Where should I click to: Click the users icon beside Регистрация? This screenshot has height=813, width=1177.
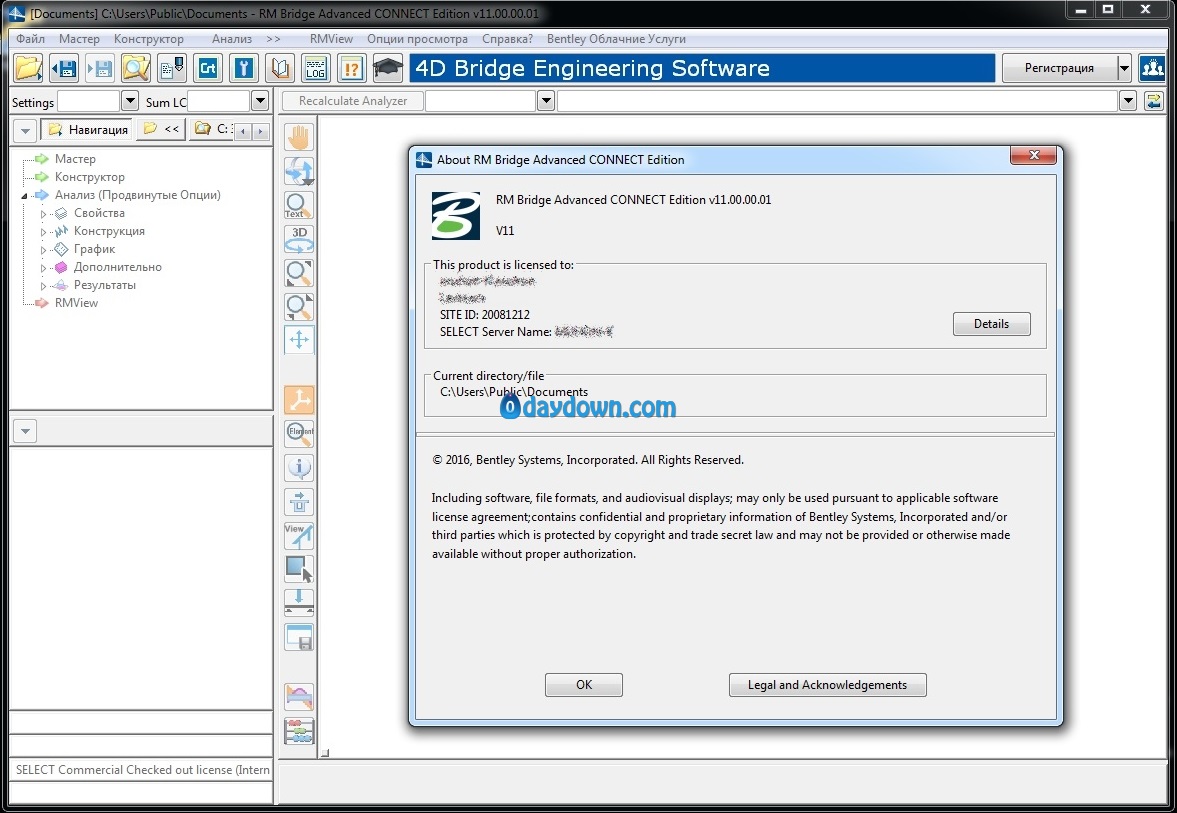click(1152, 68)
